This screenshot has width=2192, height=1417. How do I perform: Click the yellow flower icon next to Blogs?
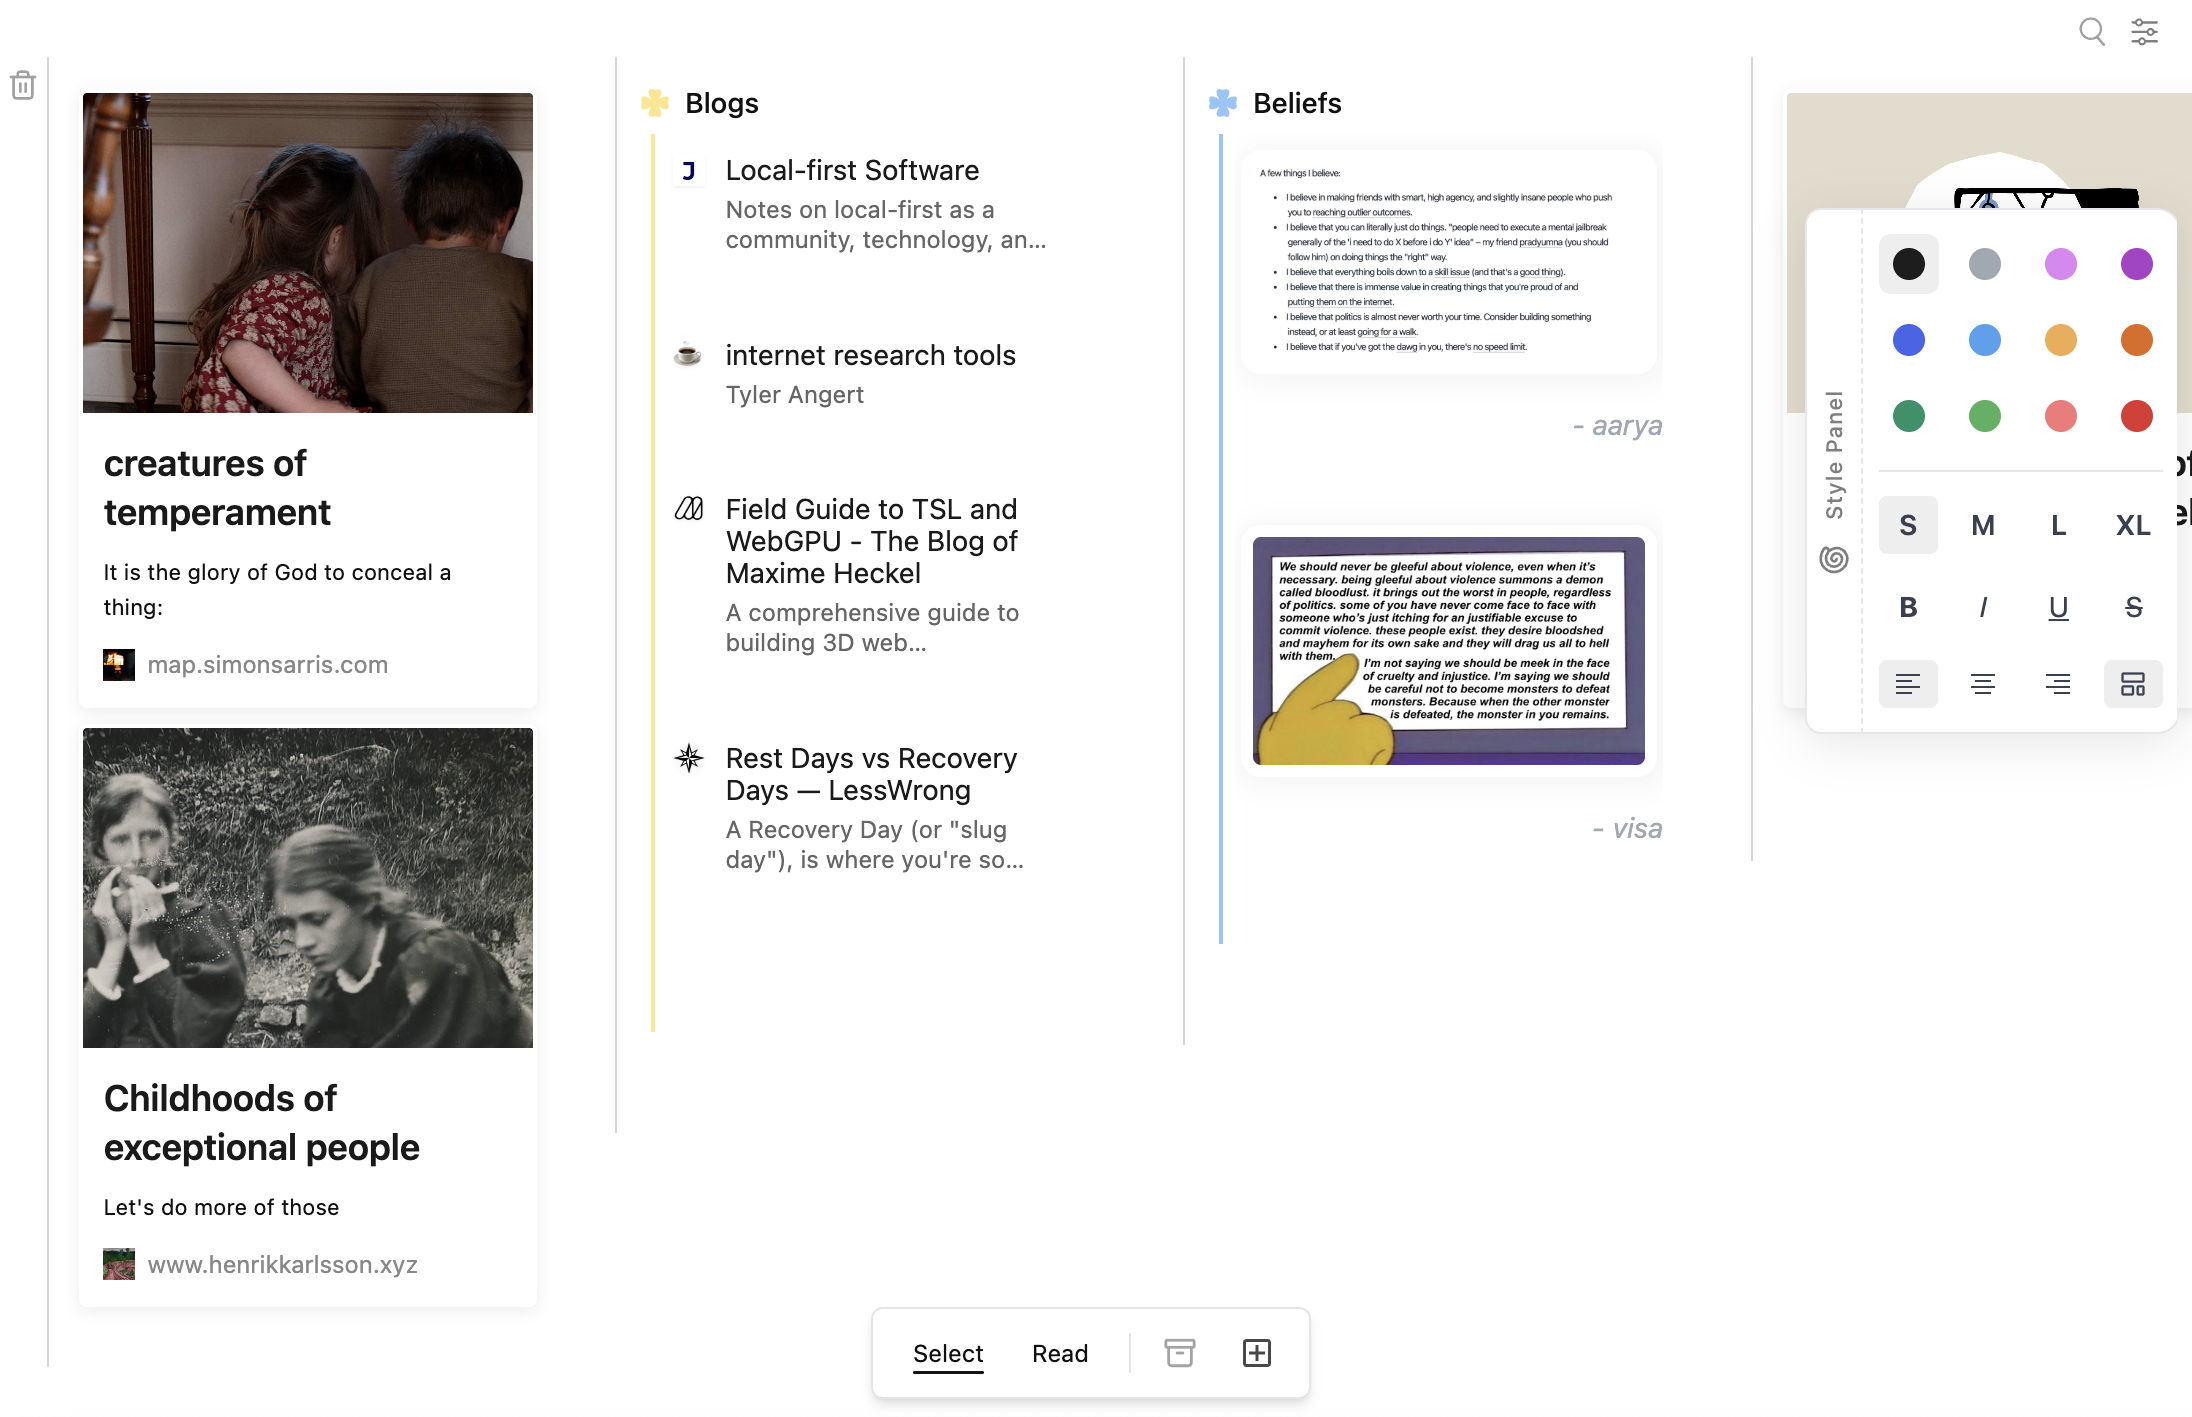pyautogui.click(x=656, y=103)
